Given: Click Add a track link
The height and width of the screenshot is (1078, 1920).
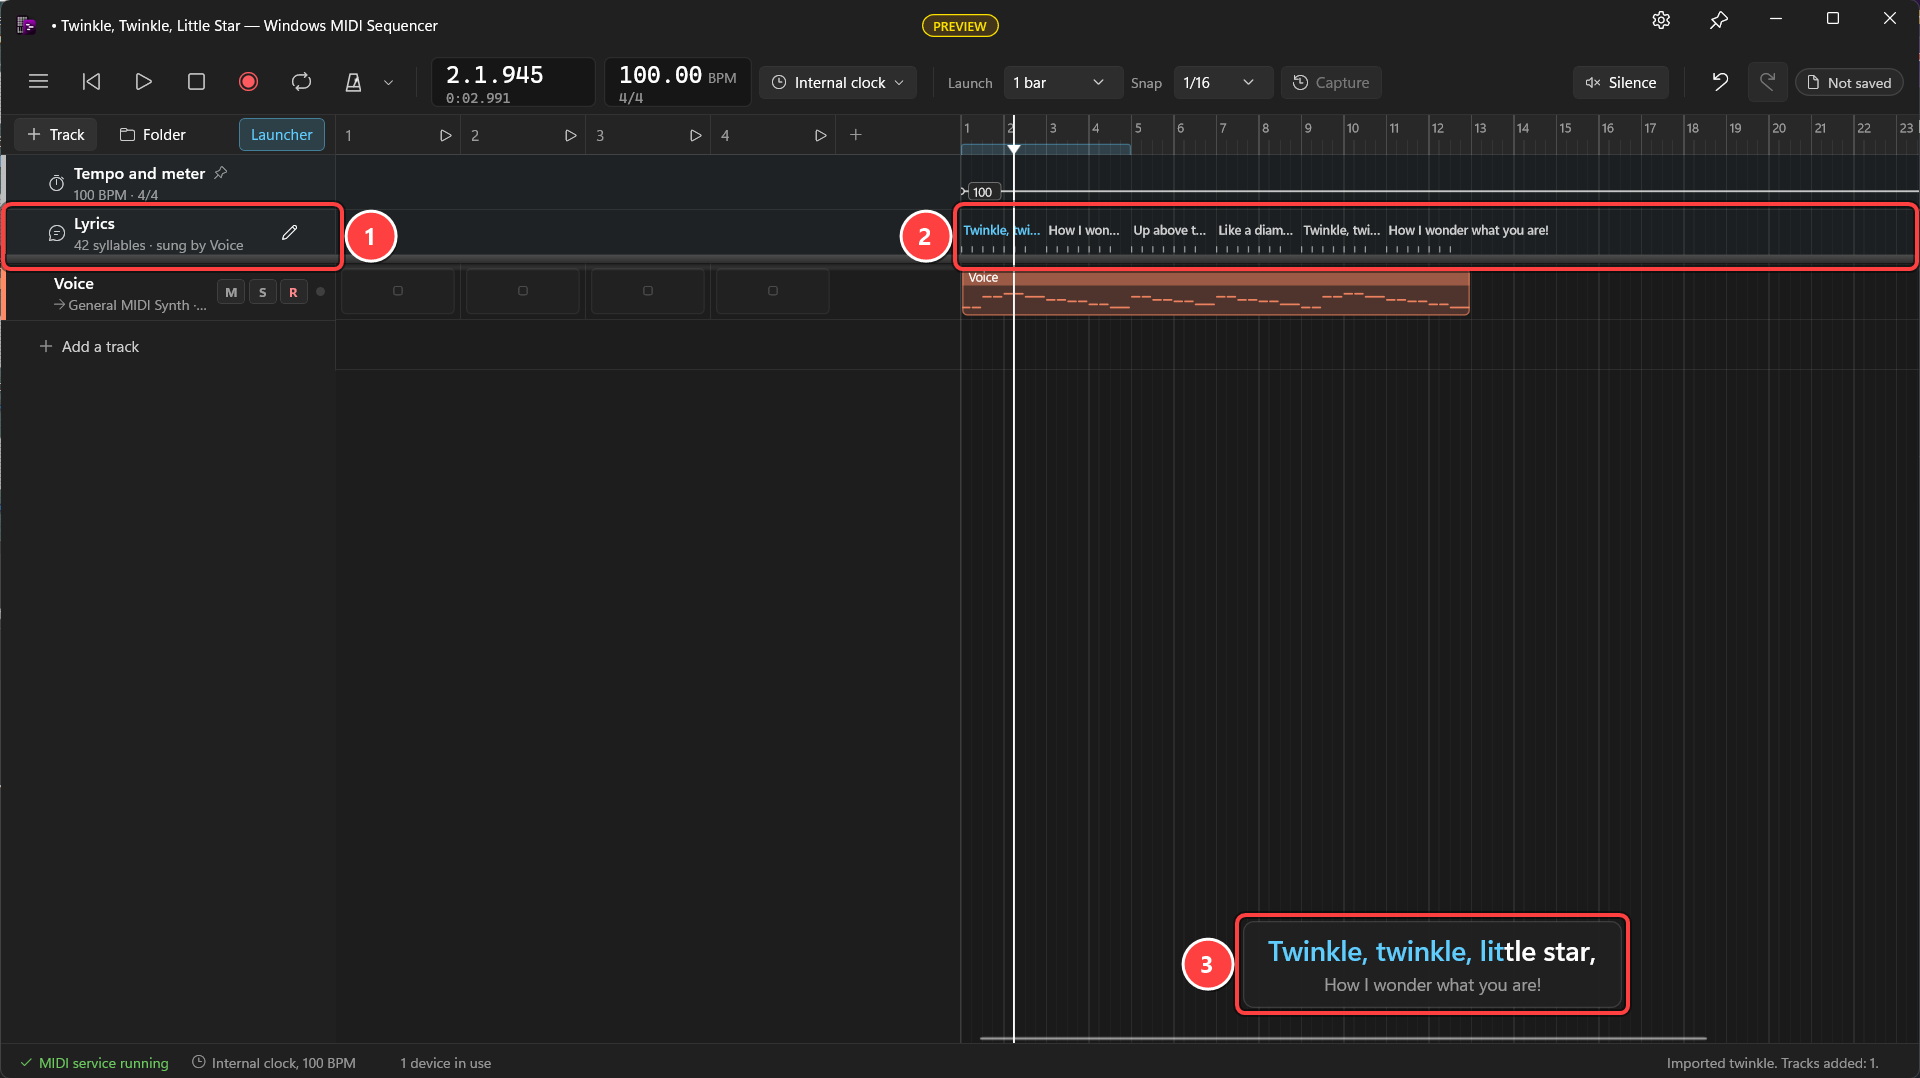Looking at the screenshot, I should tap(89, 347).
